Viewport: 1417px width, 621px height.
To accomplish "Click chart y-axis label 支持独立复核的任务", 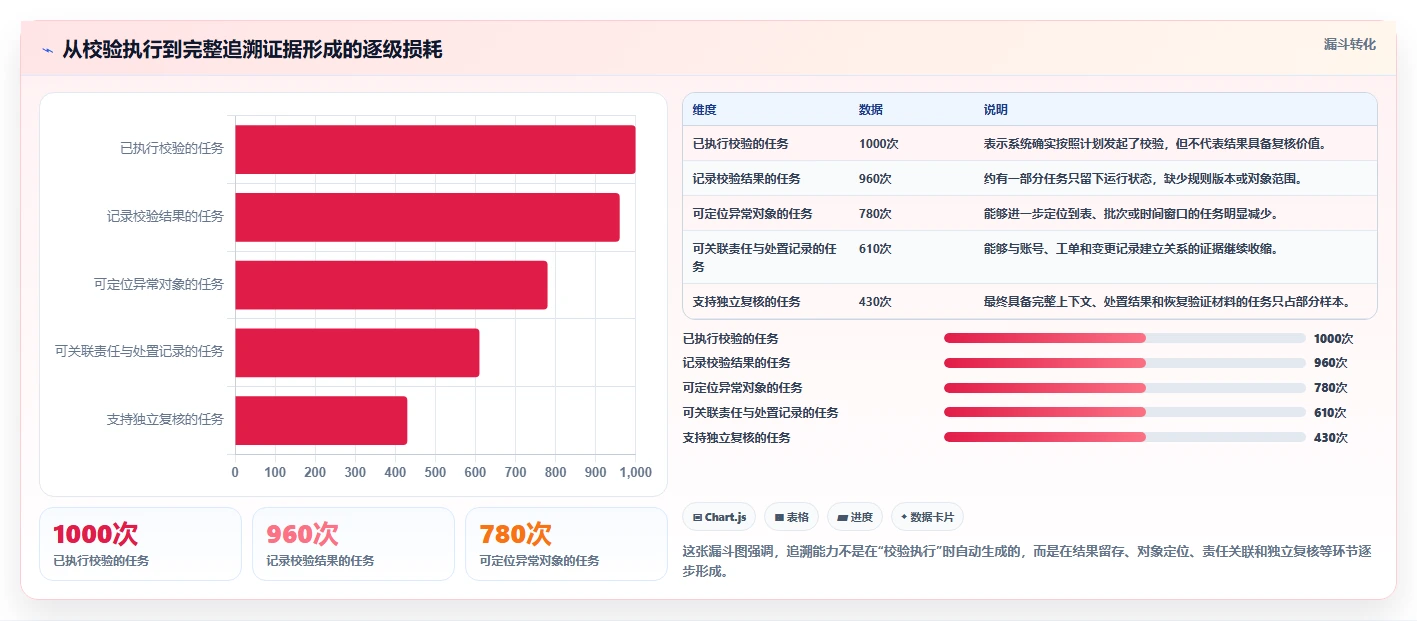I will [x=166, y=420].
